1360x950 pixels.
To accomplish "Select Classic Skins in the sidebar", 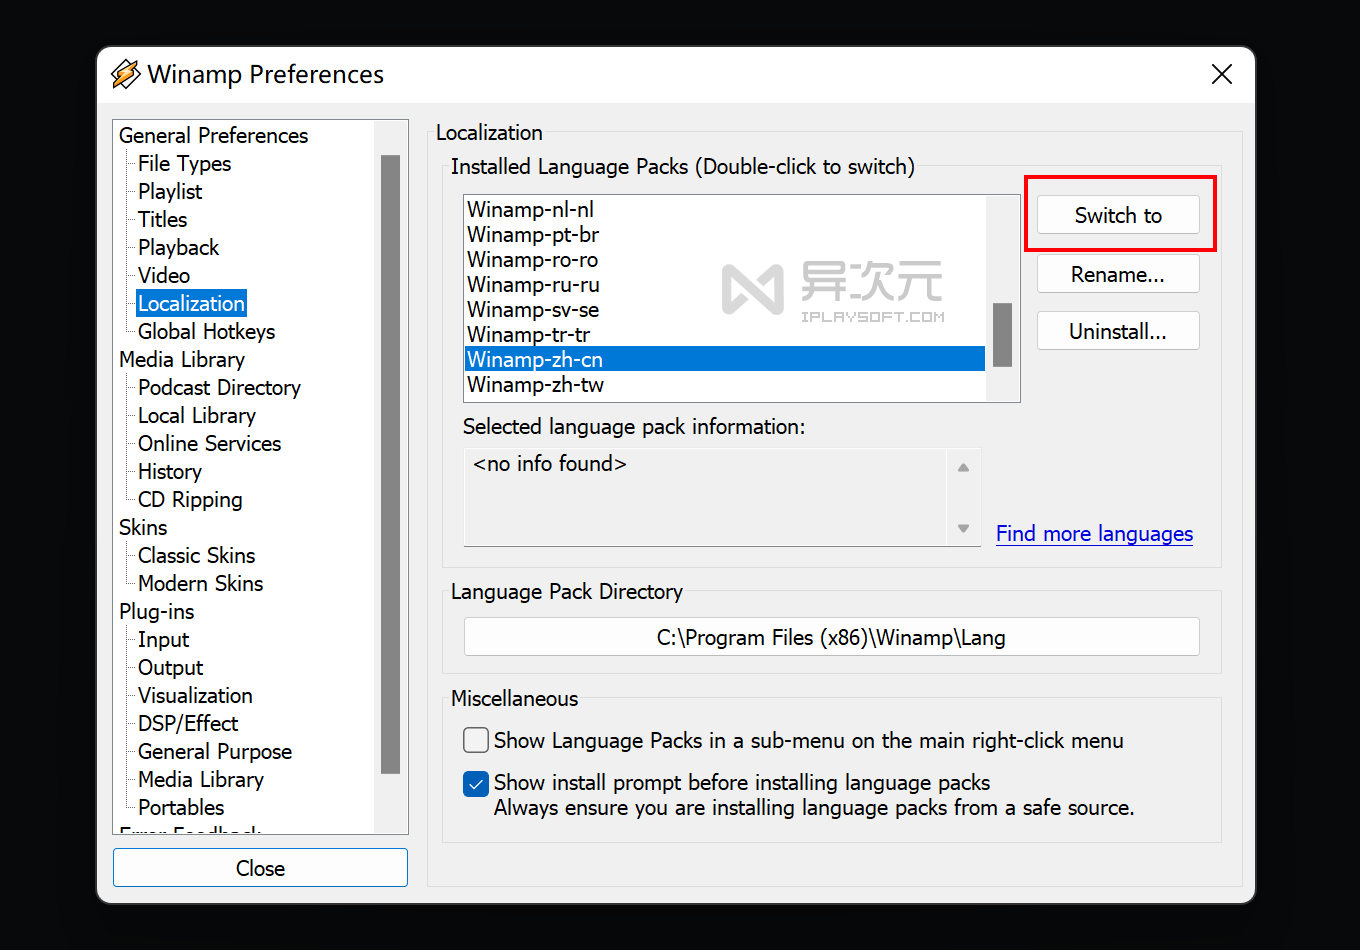I will tap(196, 556).
